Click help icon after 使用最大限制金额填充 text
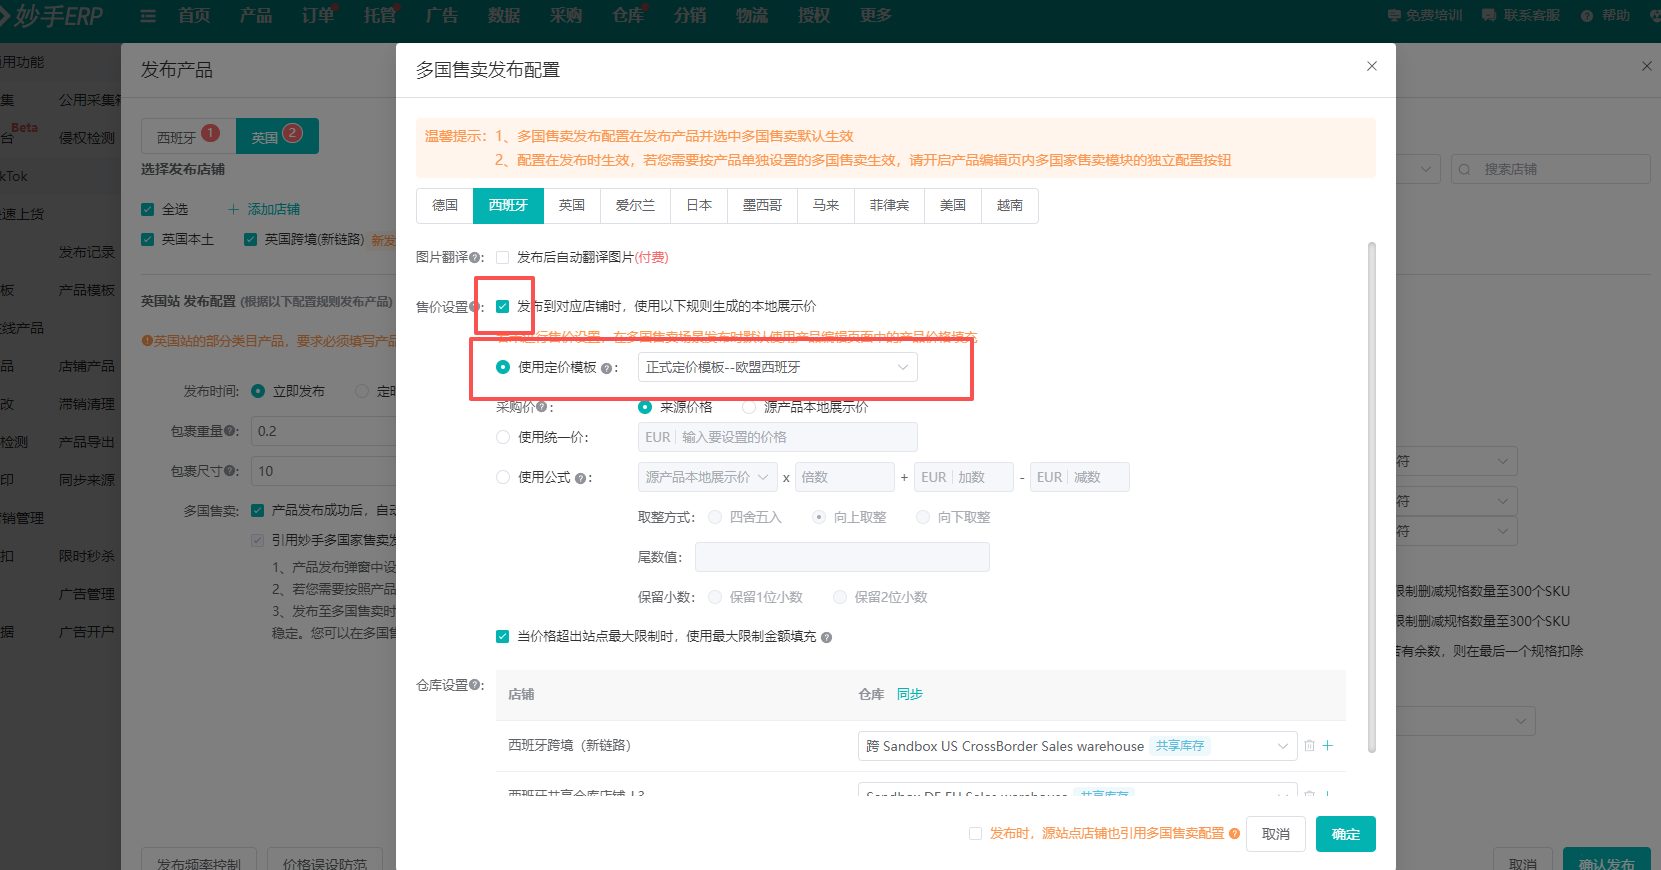The image size is (1661, 870). click(x=826, y=637)
